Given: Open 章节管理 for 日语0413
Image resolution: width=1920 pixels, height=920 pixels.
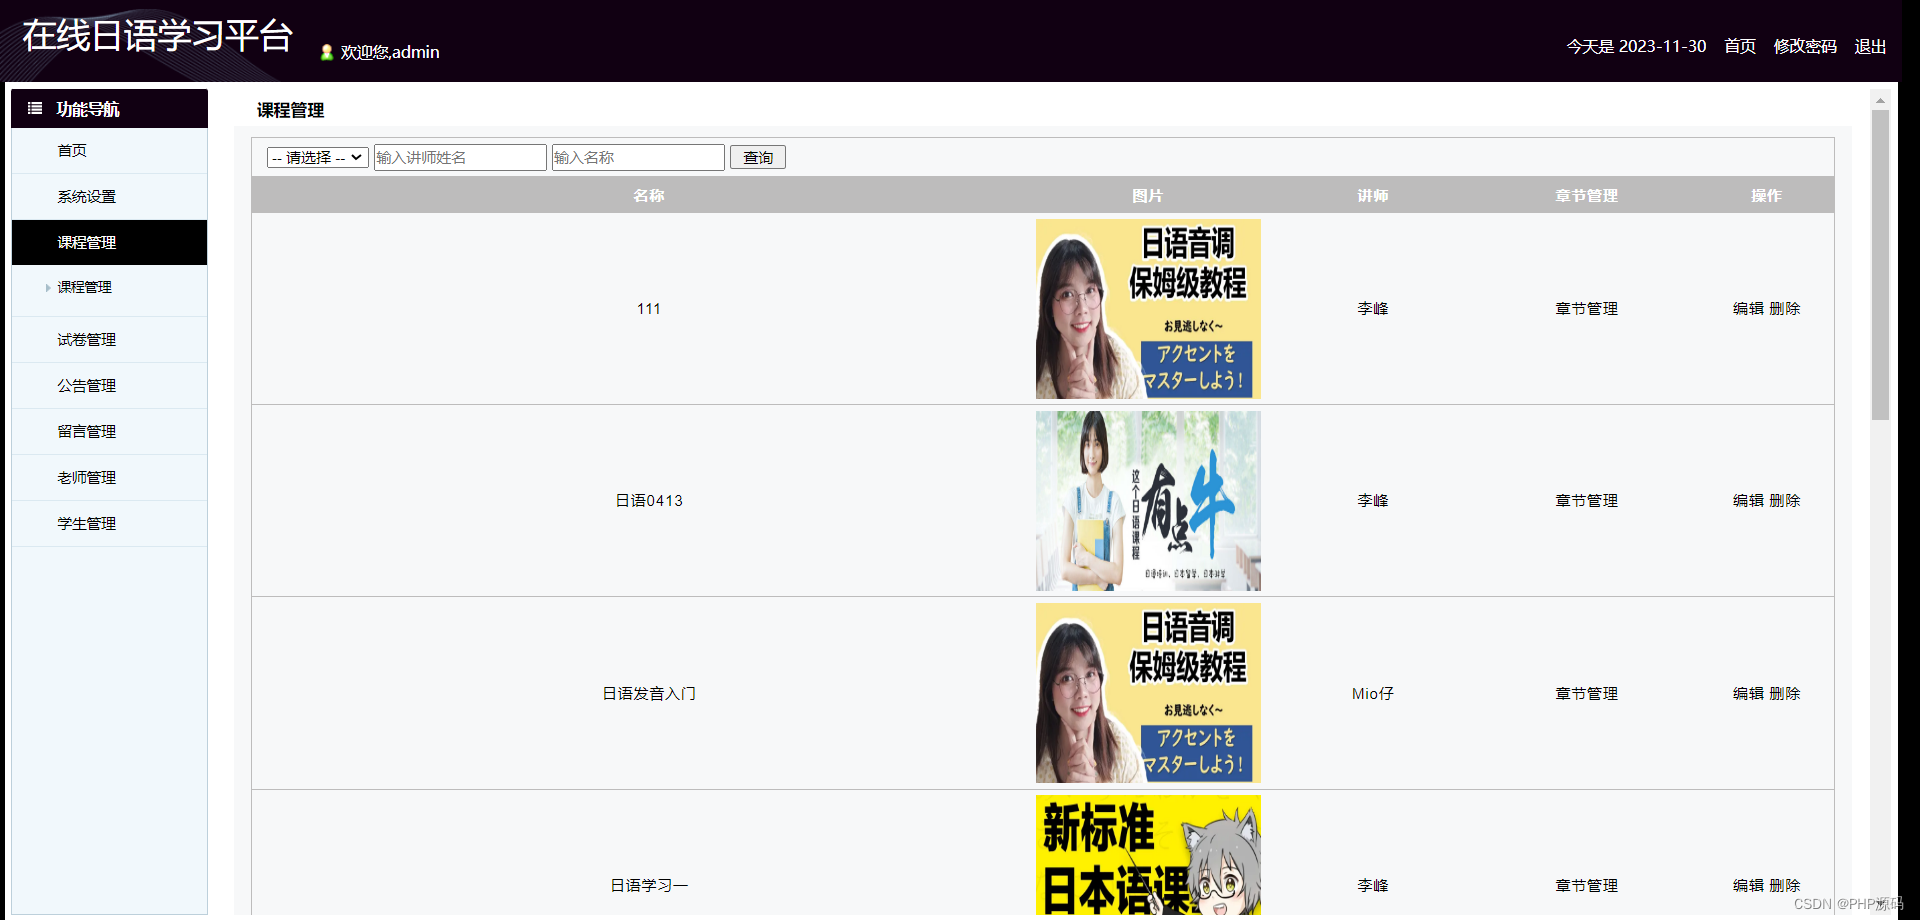Looking at the screenshot, I should 1586,501.
